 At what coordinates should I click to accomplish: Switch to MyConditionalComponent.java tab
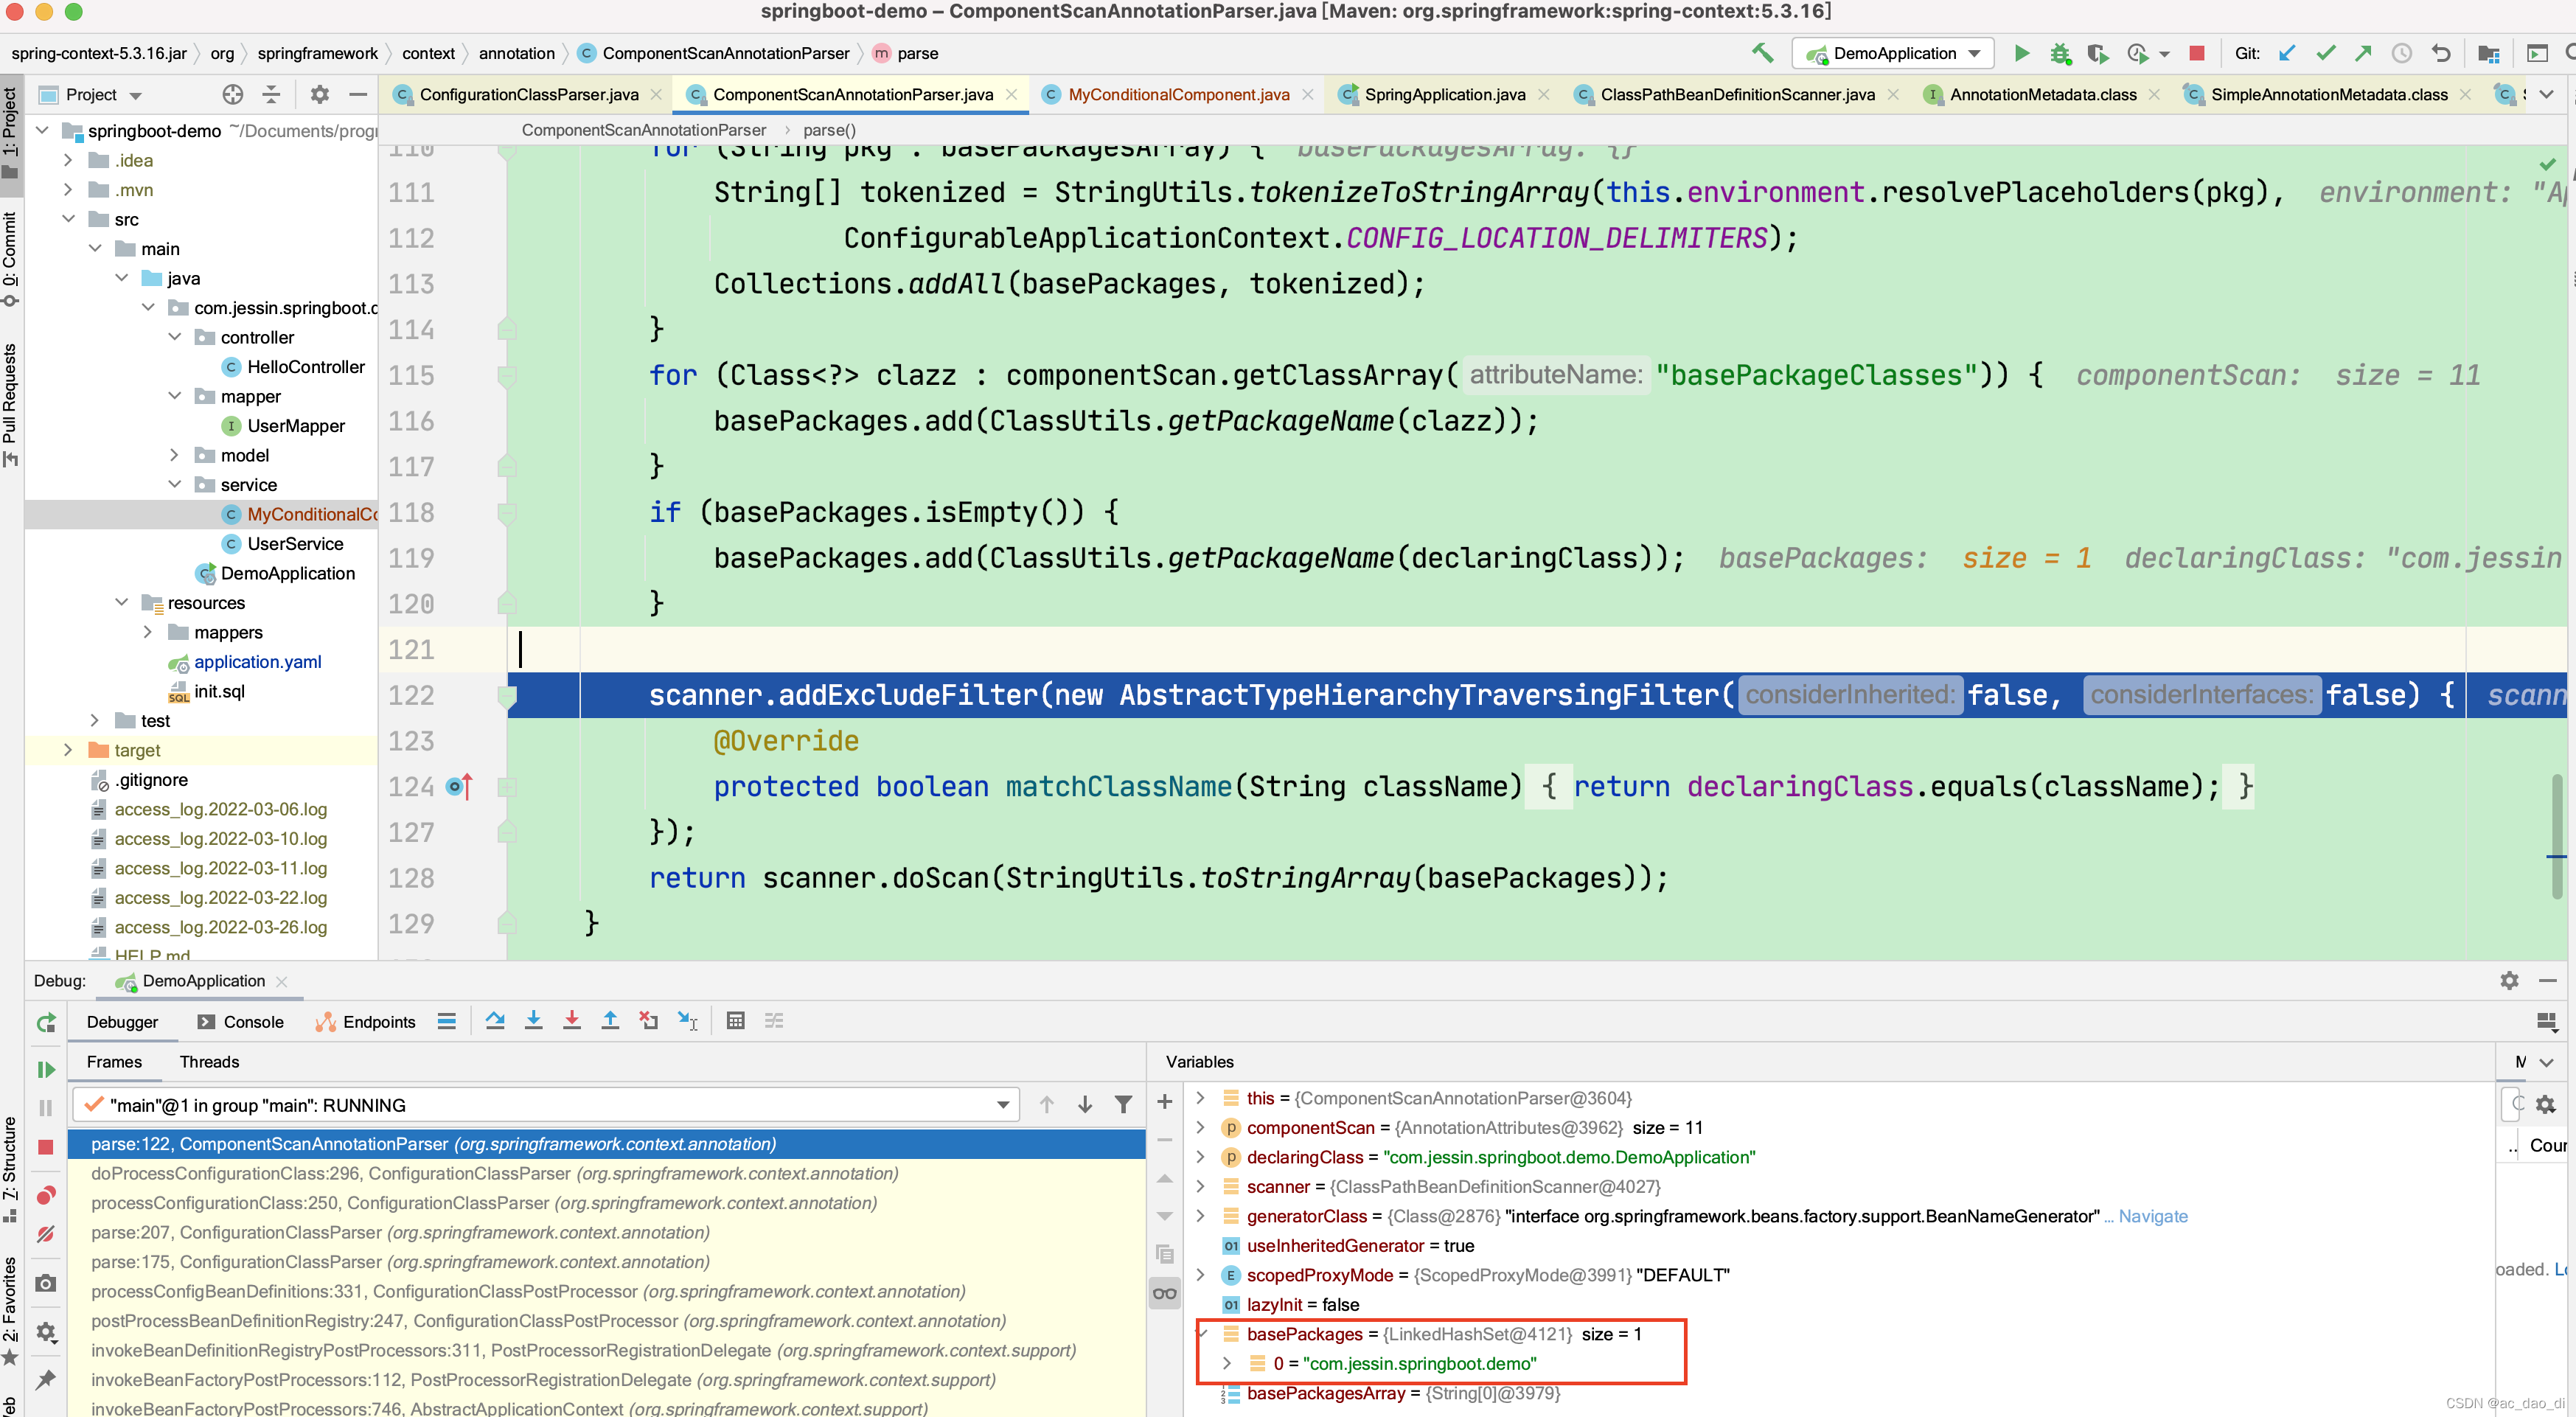pos(1178,94)
